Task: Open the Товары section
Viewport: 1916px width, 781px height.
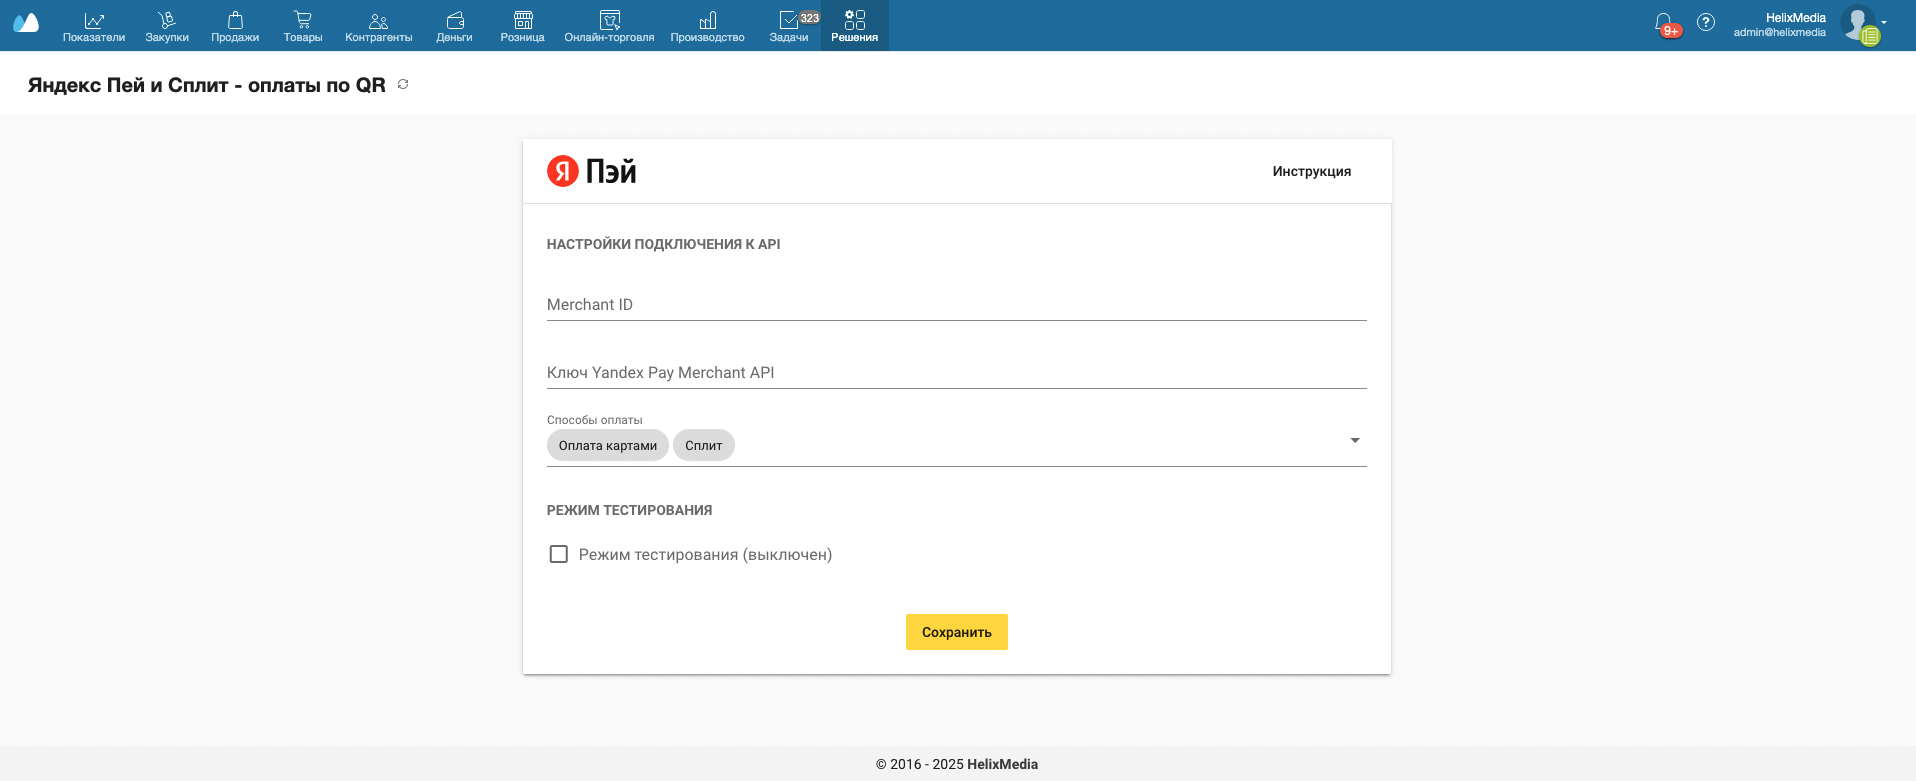Action: 303,26
